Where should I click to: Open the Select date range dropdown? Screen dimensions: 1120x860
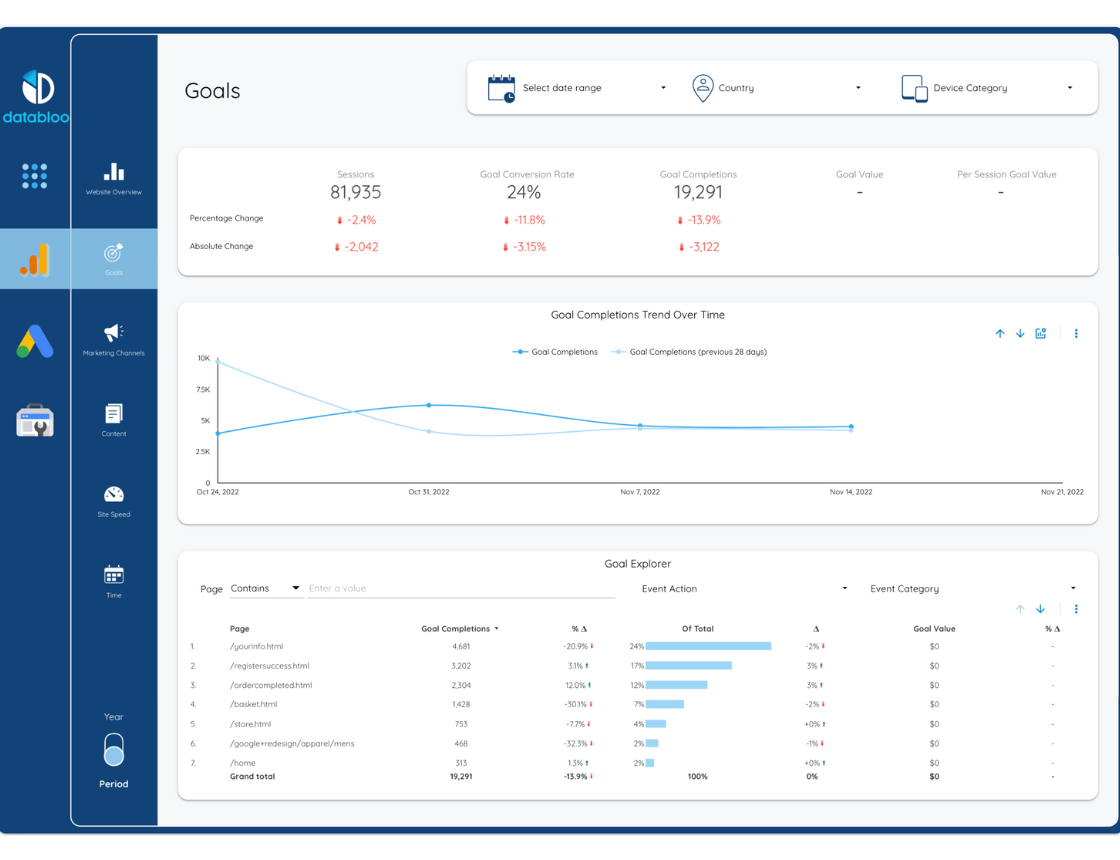[577, 88]
